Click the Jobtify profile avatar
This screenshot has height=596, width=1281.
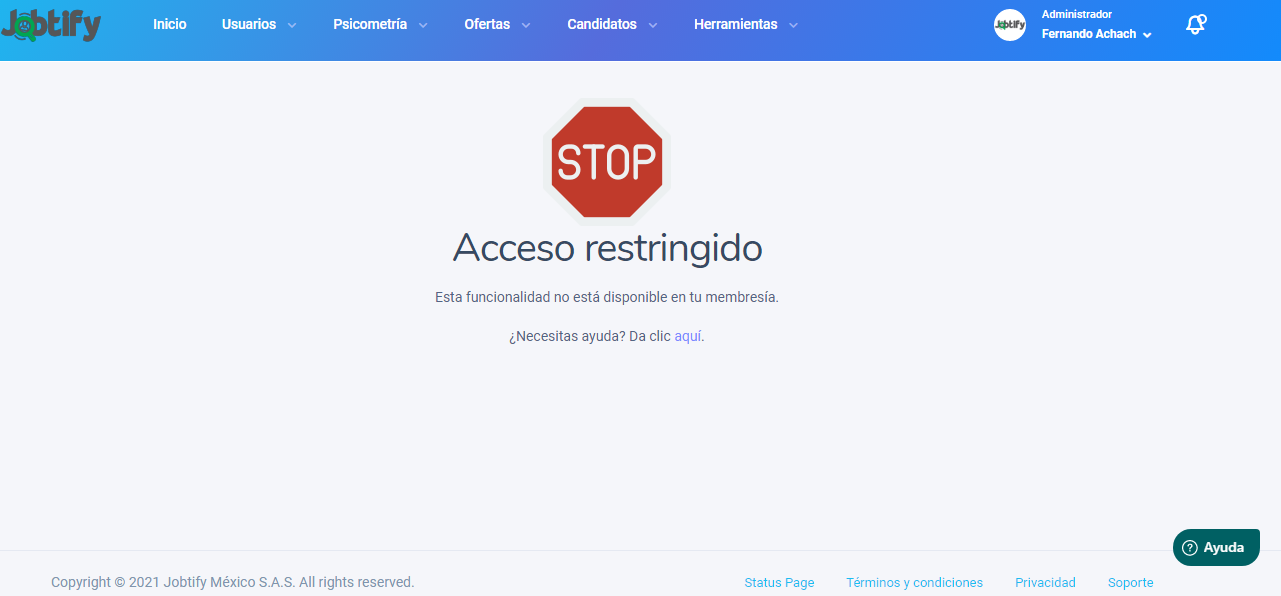point(1010,25)
